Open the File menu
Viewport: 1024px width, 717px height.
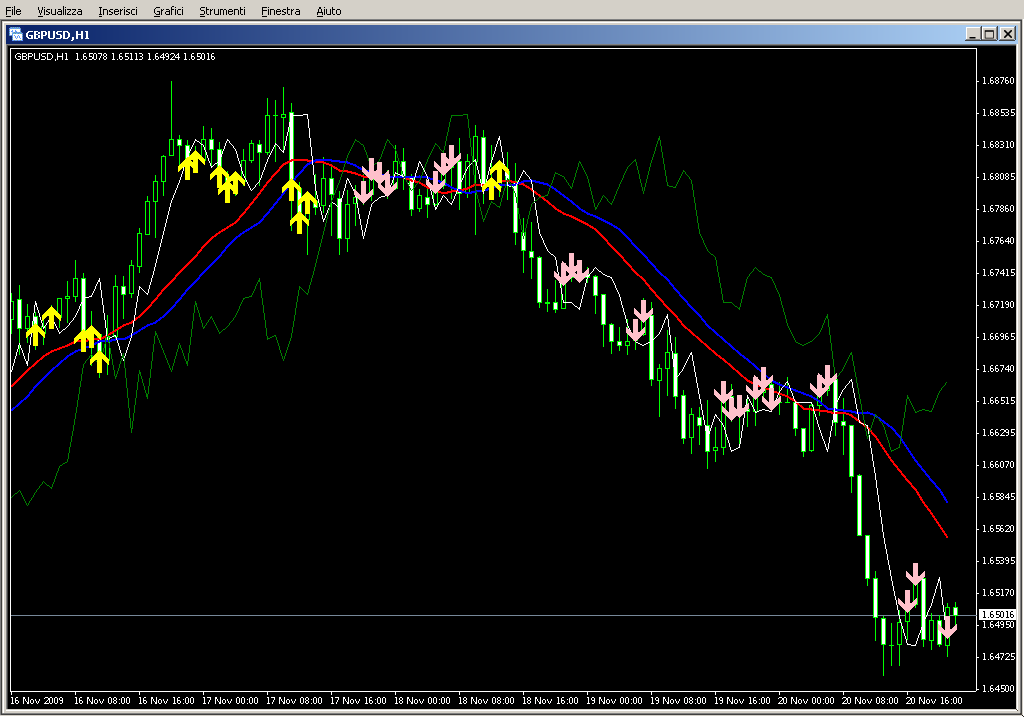pos(13,11)
